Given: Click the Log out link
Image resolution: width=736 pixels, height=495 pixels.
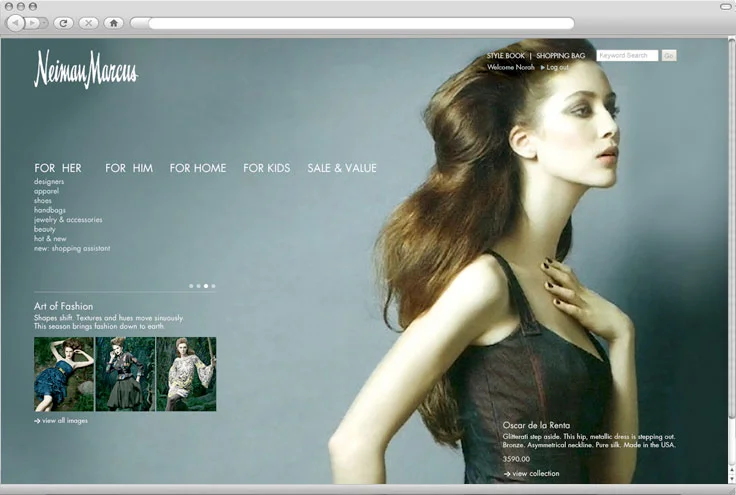Looking at the screenshot, I should [554, 67].
